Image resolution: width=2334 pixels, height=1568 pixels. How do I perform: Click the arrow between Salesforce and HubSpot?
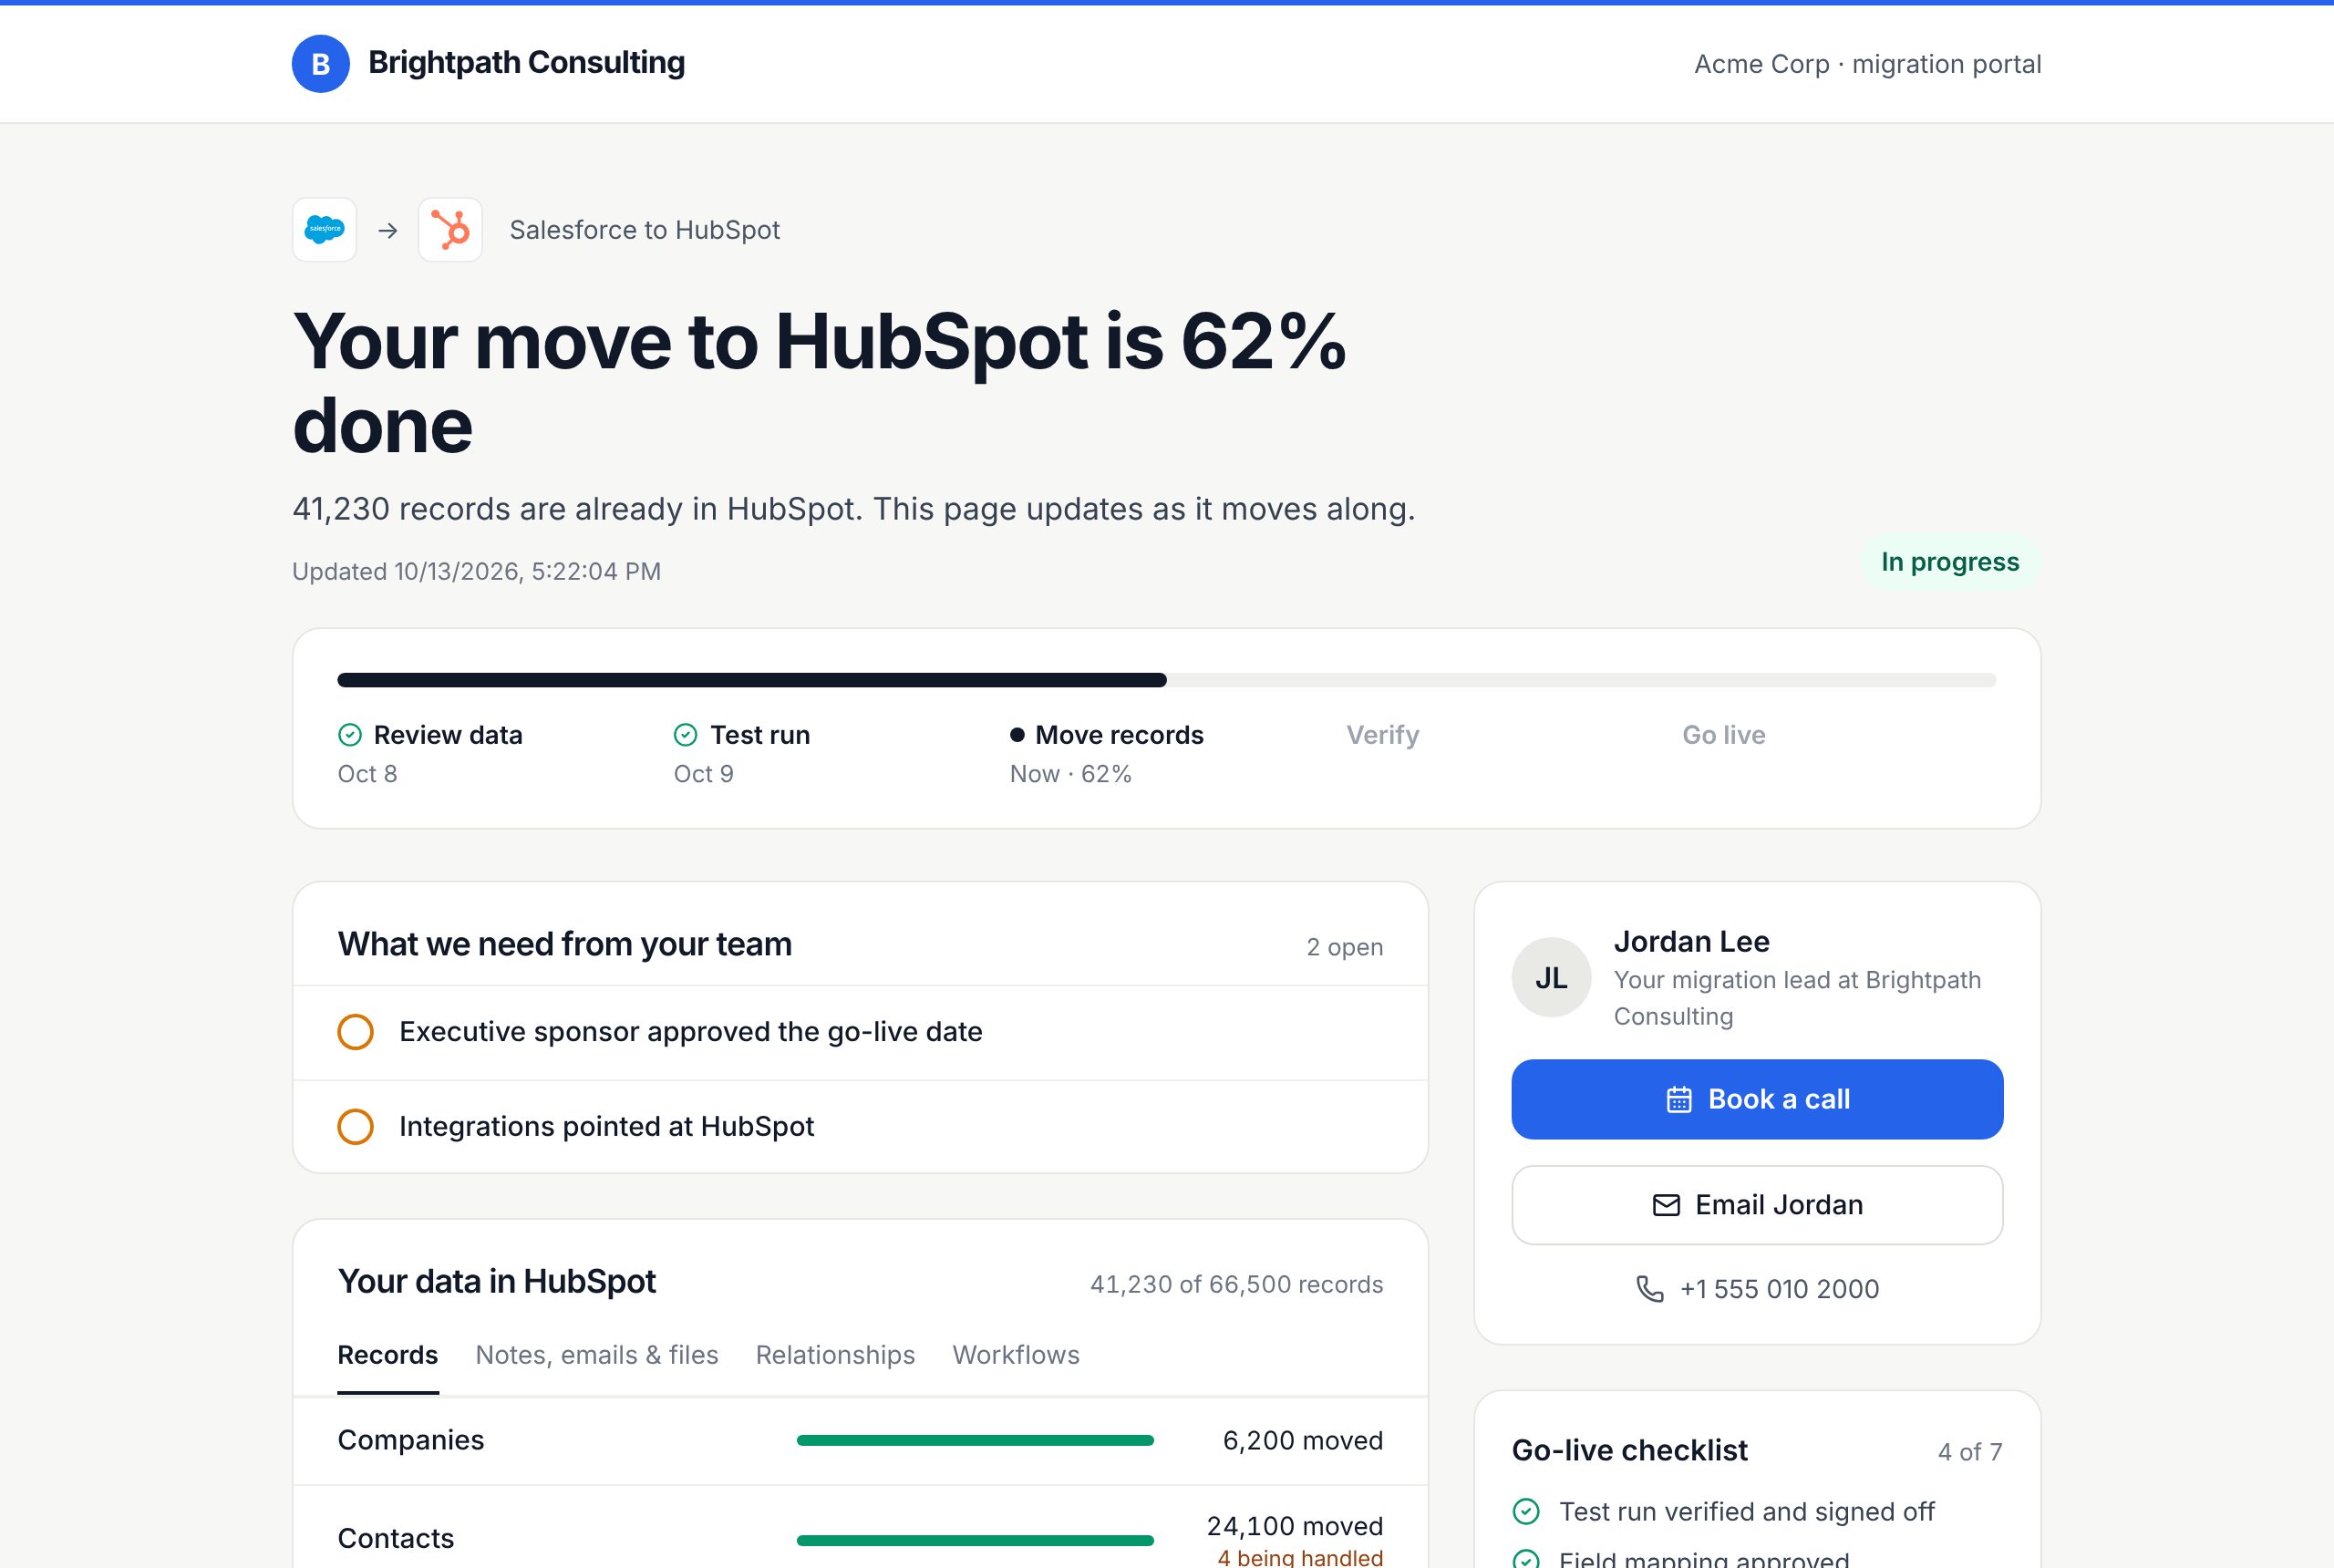388,231
